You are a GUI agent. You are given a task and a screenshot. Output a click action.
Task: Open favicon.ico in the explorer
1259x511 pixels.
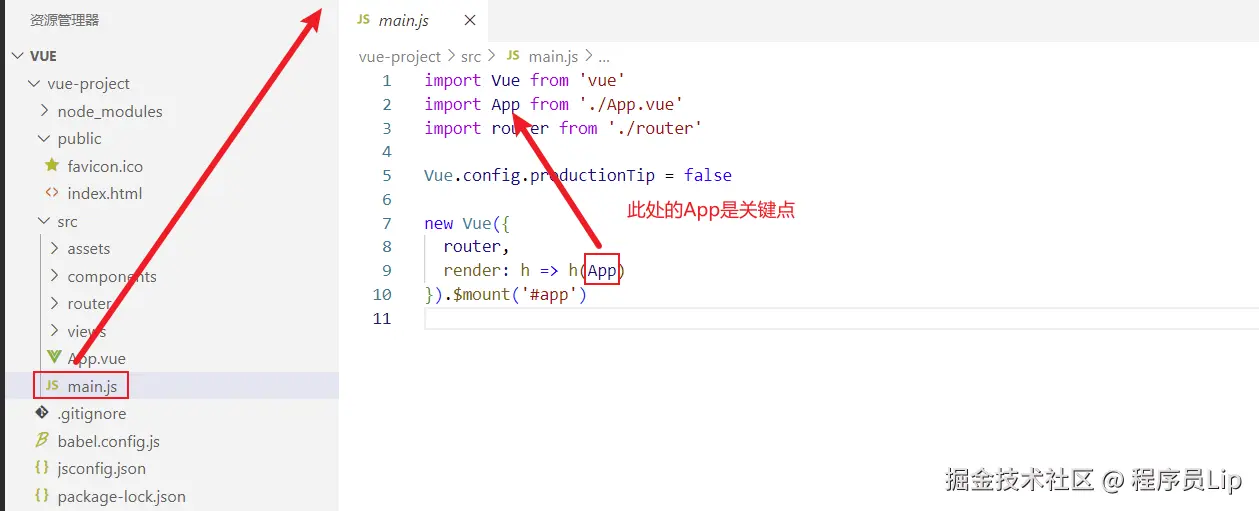coord(105,166)
